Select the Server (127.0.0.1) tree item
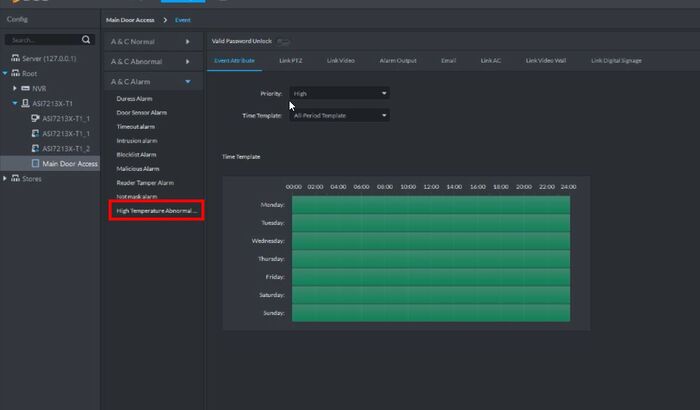Viewport: 700px width, 410px height. [50, 58]
